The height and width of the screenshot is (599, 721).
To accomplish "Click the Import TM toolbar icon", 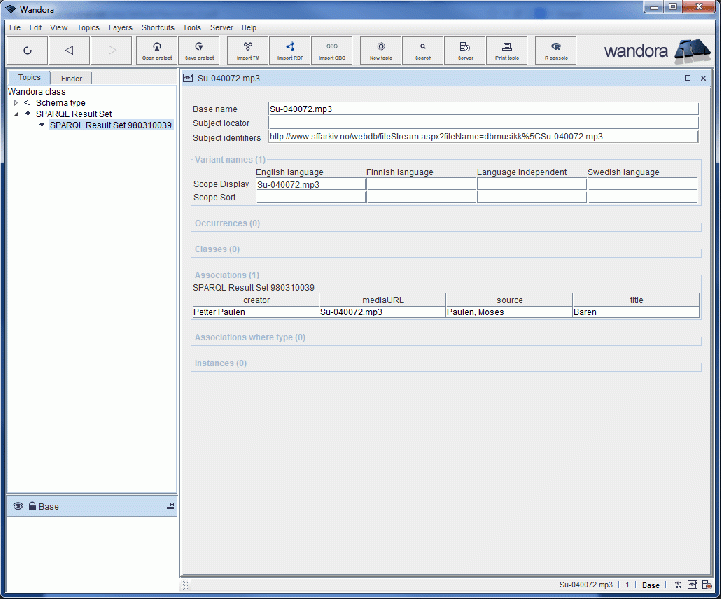I will point(248,50).
